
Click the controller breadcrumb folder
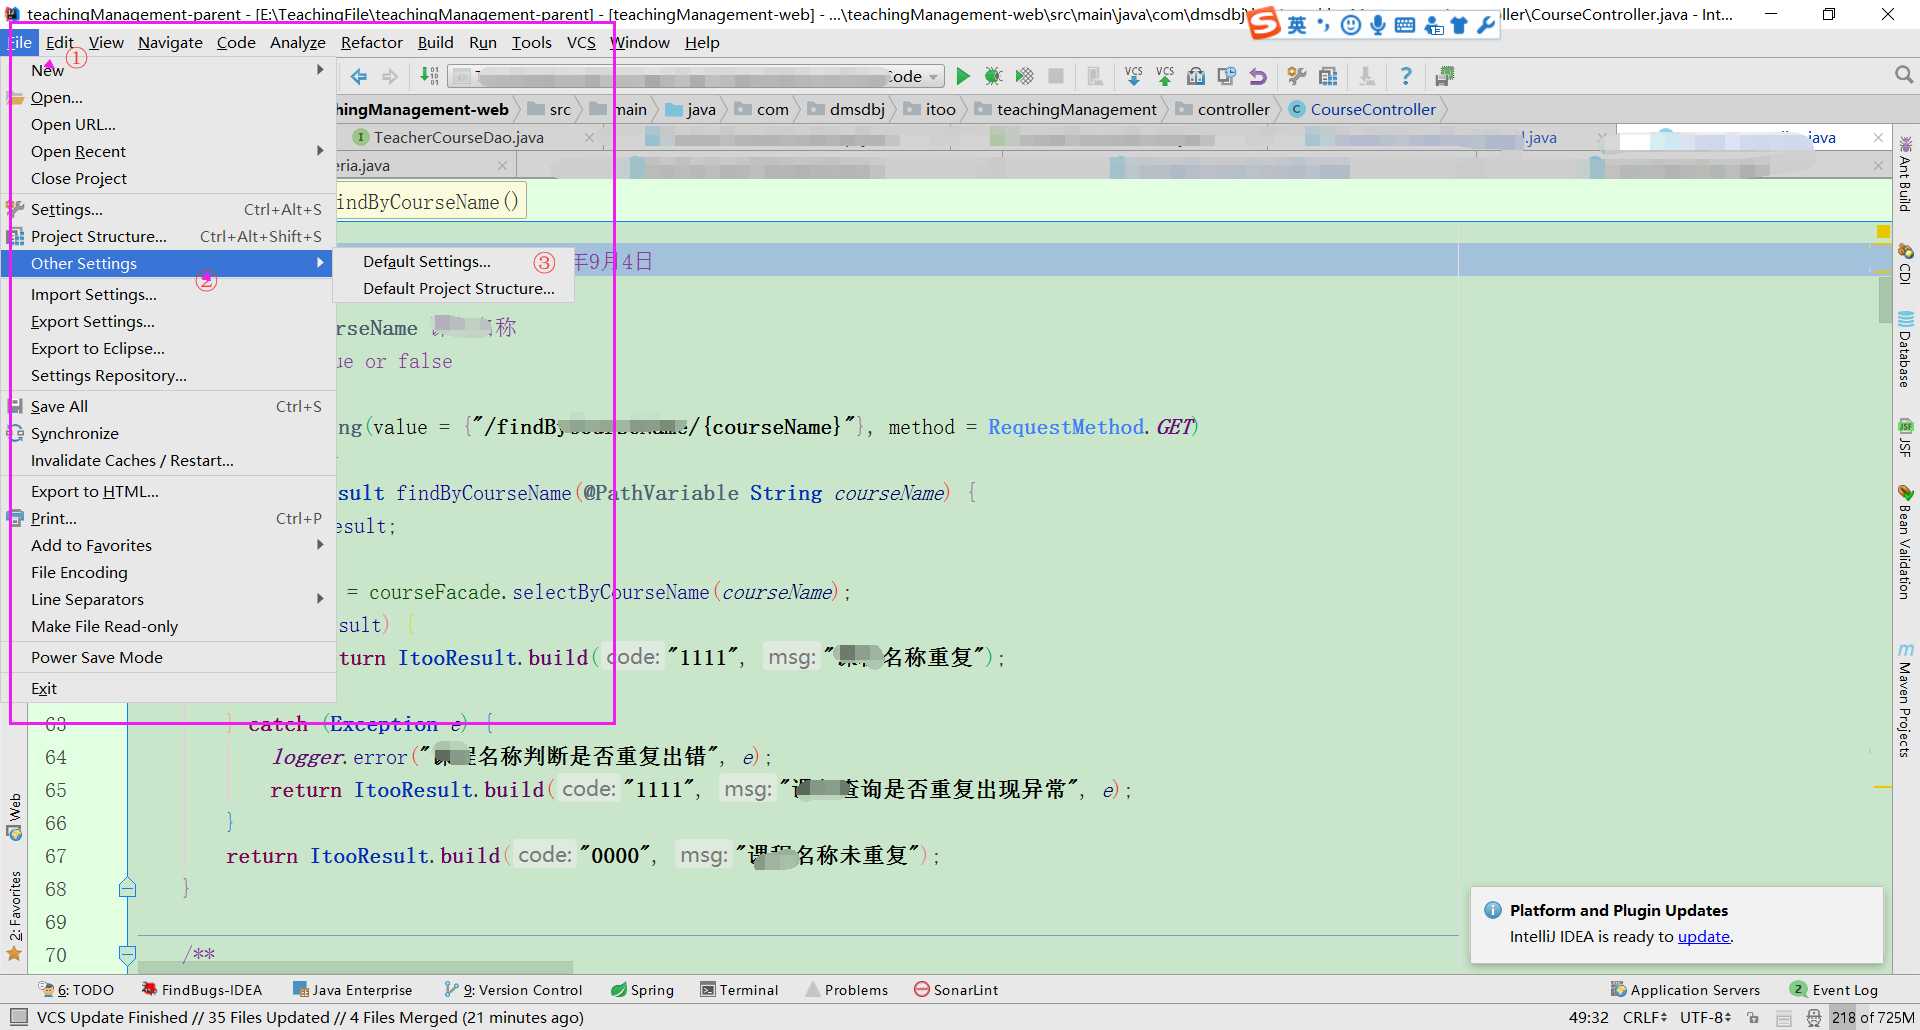(1222, 109)
